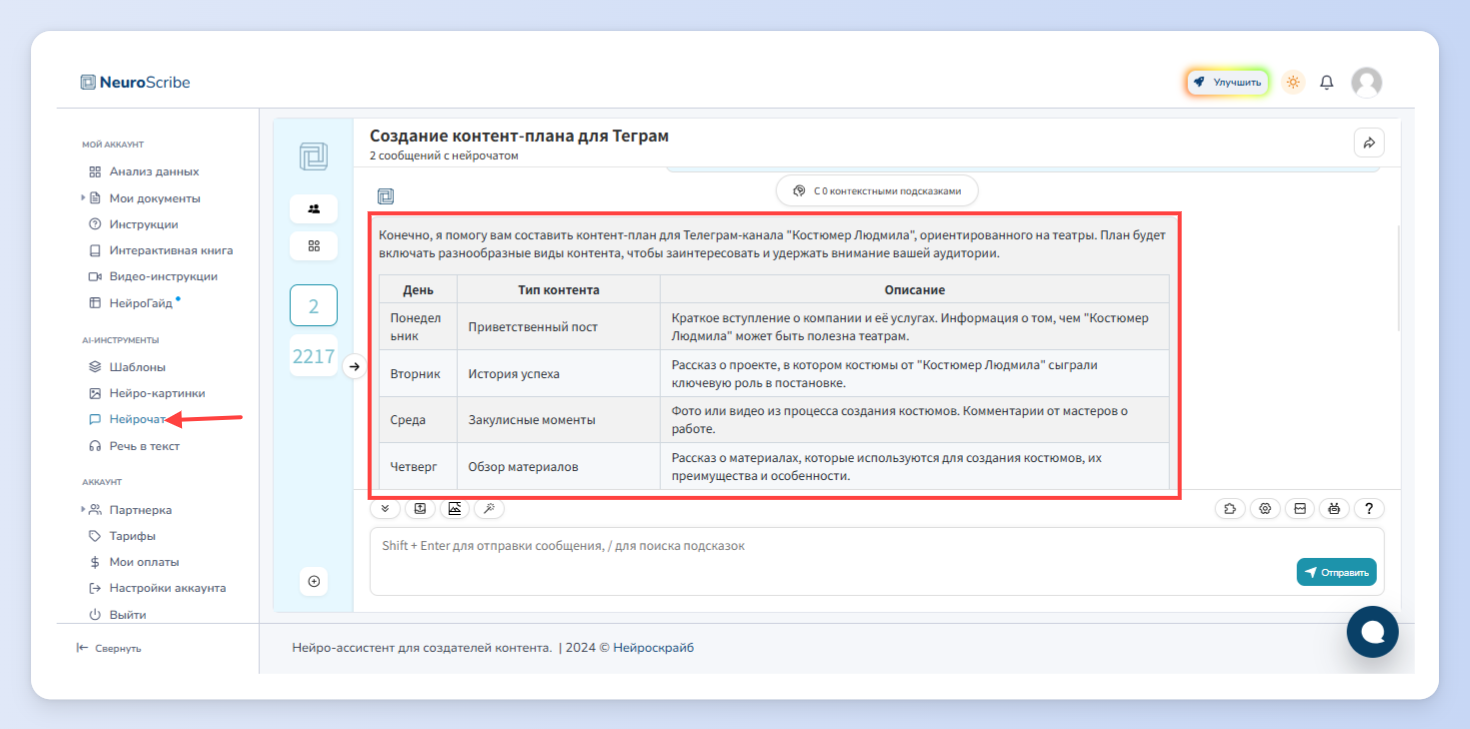Click the NeuroScribe logo in the header
The height and width of the screenshot is (729, 1470).
click(135, 82)
